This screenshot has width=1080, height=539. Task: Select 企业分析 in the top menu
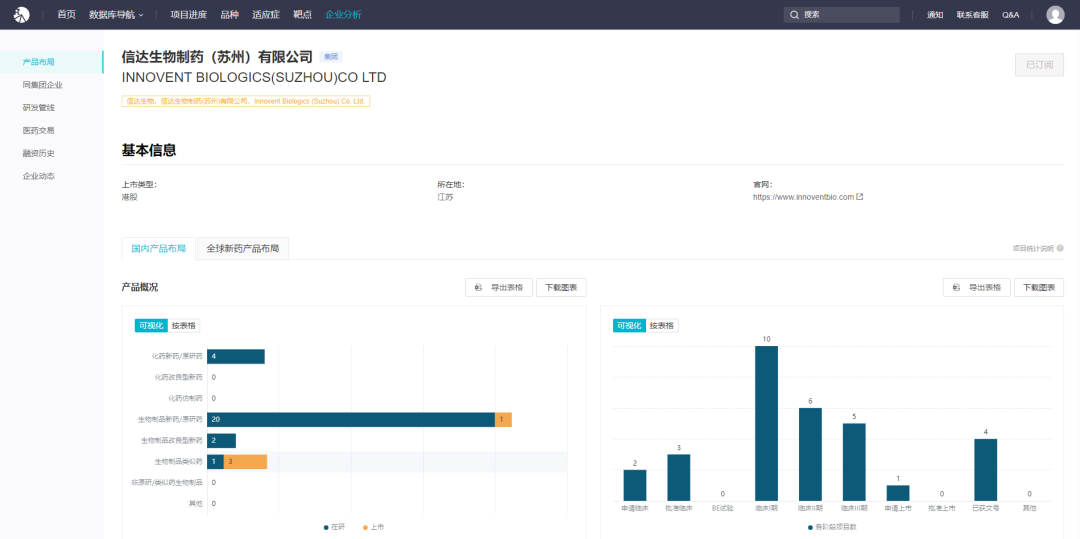tap(343, 14)
